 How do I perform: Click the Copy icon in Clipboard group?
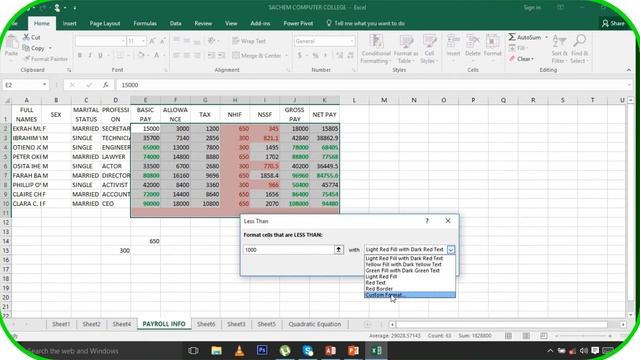pyautogui.click(x=27, y=48)
